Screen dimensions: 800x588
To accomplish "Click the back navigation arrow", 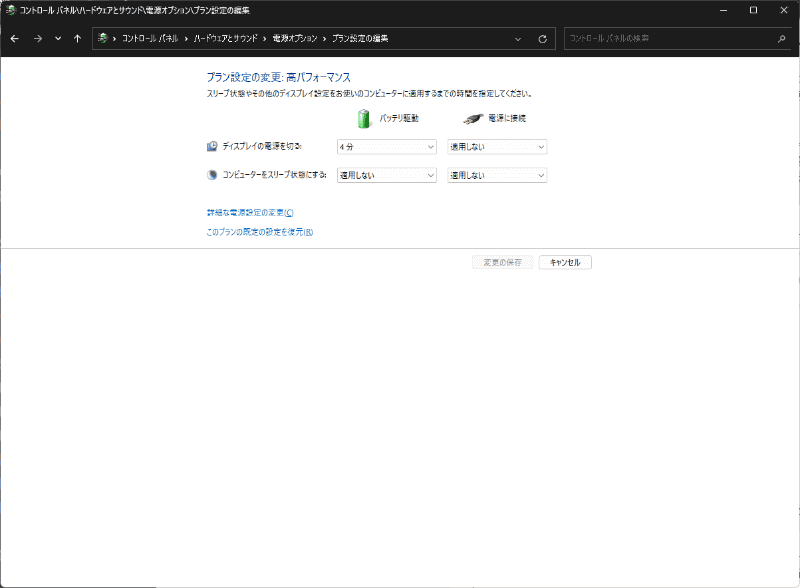I will coord(14,38).
